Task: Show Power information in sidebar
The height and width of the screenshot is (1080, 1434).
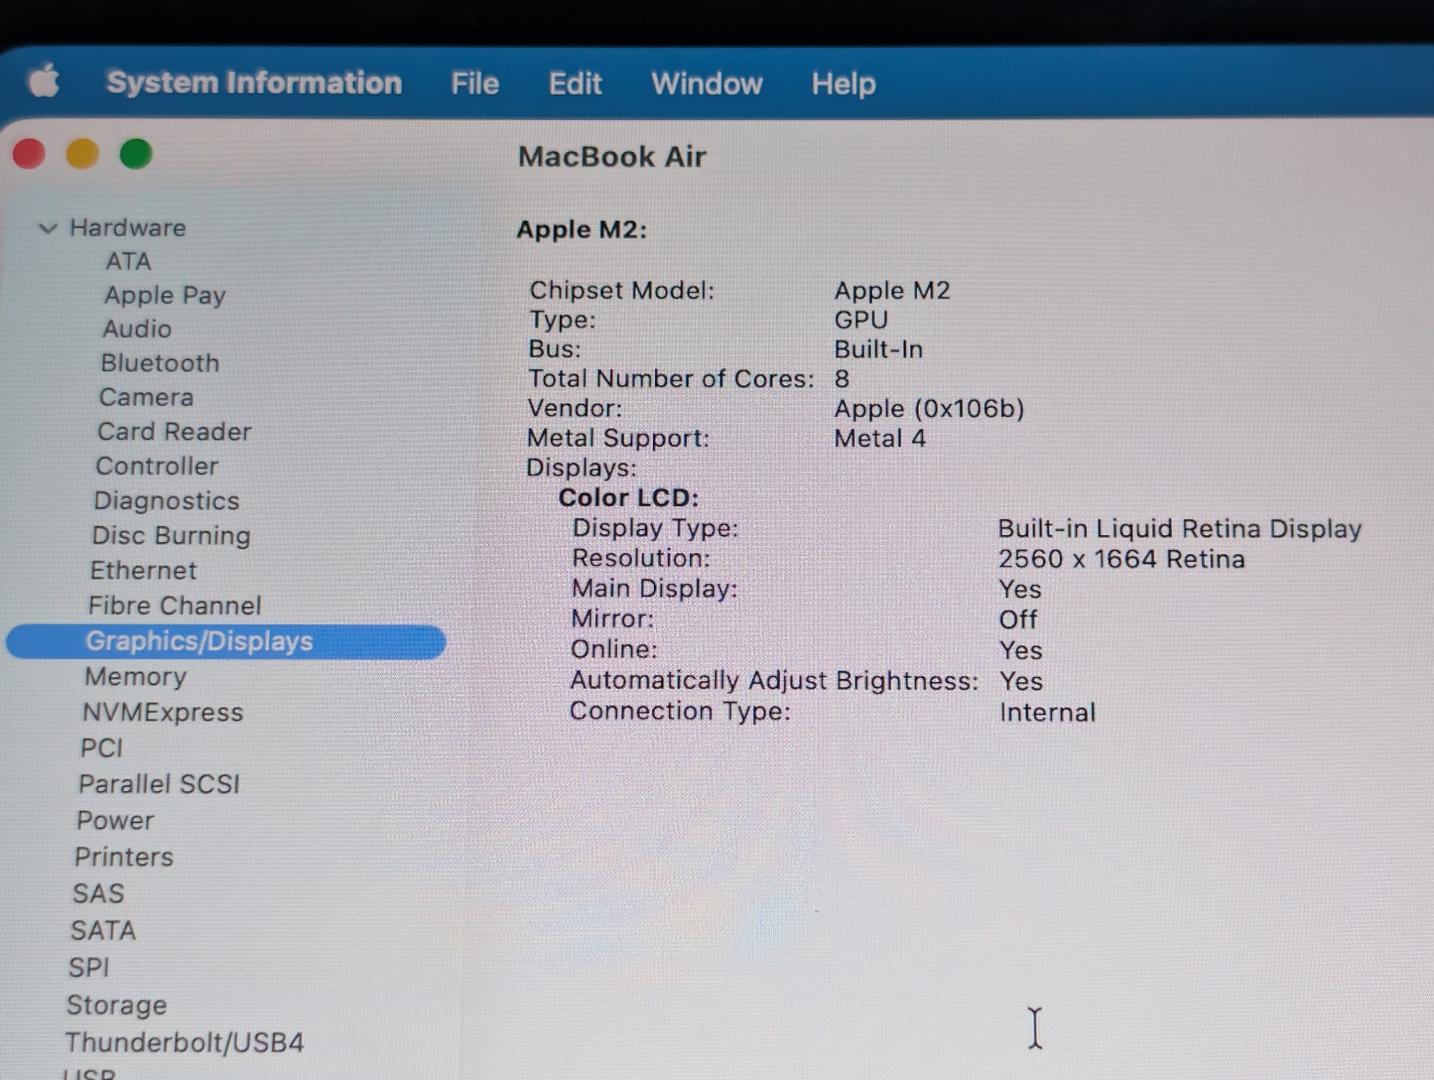Action: coord(115,820)
